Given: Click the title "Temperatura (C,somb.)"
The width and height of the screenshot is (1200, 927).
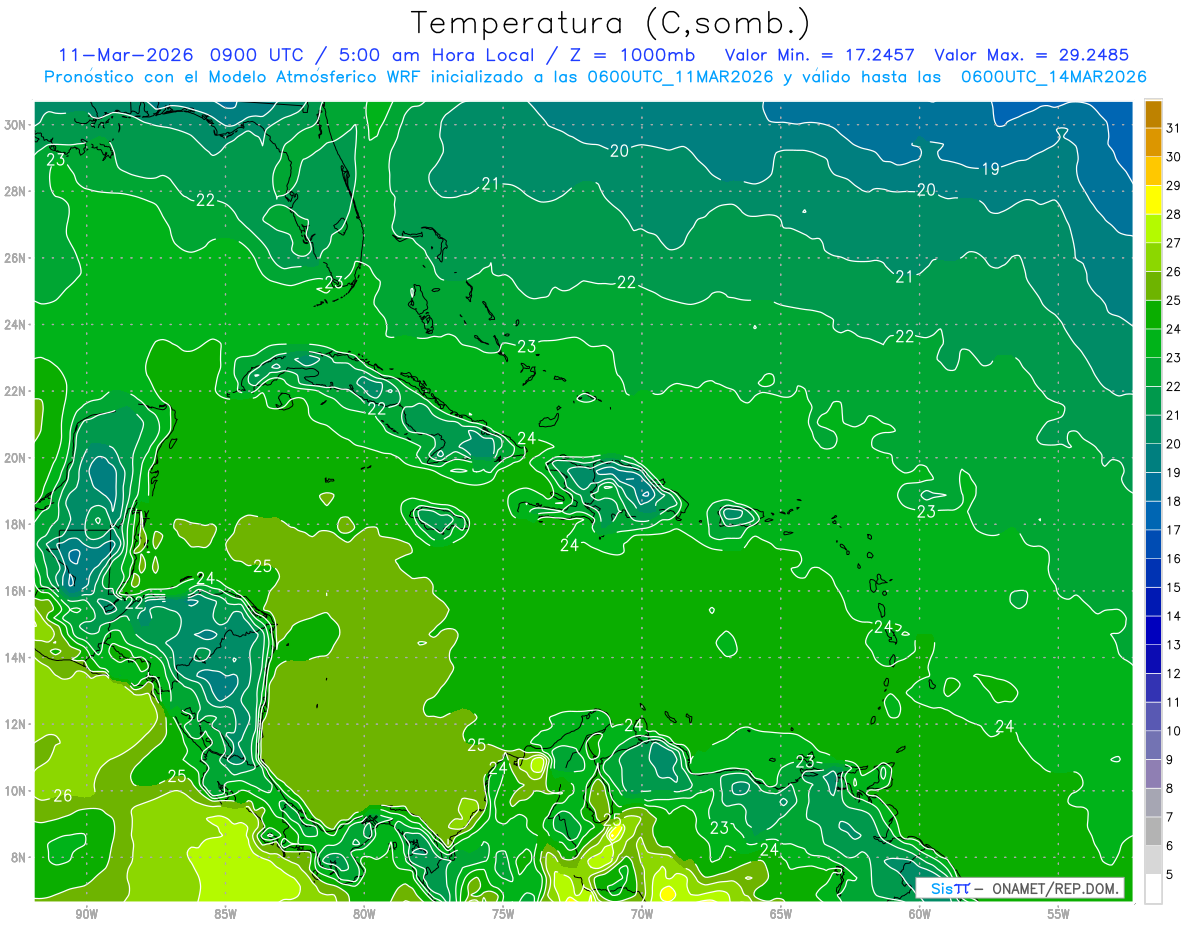Looking at the screenshot, I should (611, 22).
